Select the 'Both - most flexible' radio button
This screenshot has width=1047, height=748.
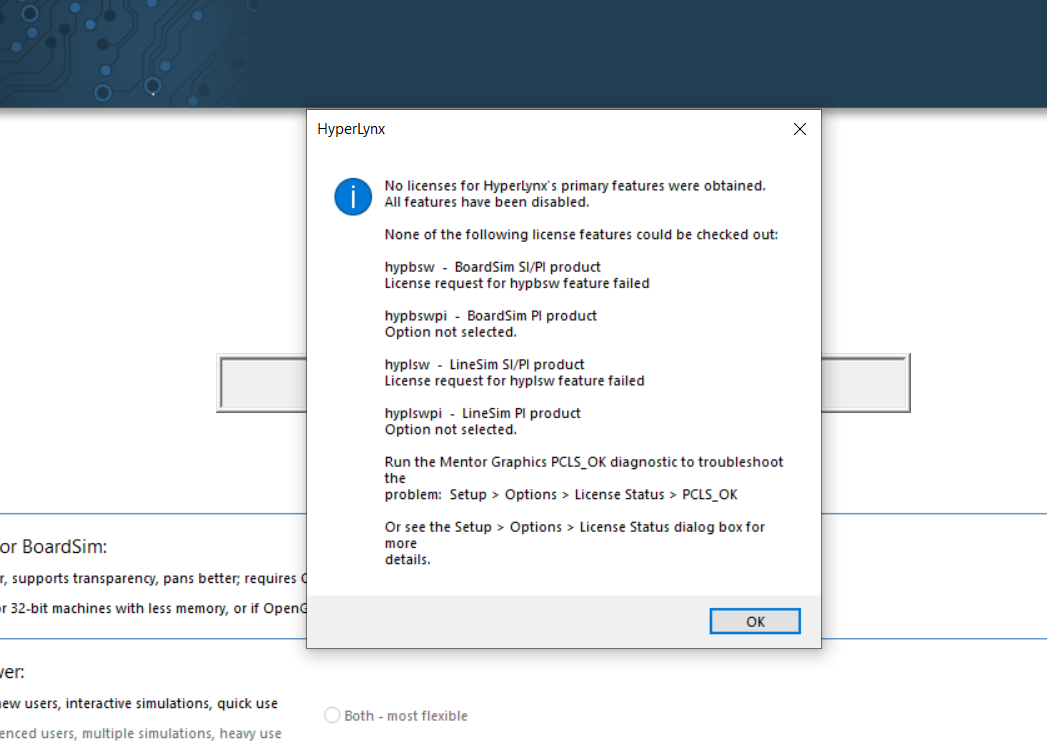[332, 715]
